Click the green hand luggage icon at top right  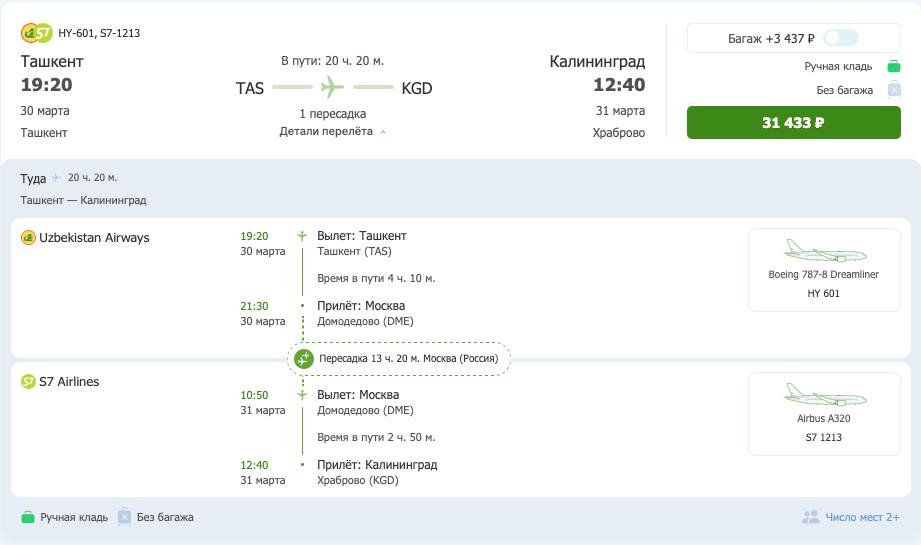[x=894, y=67]
